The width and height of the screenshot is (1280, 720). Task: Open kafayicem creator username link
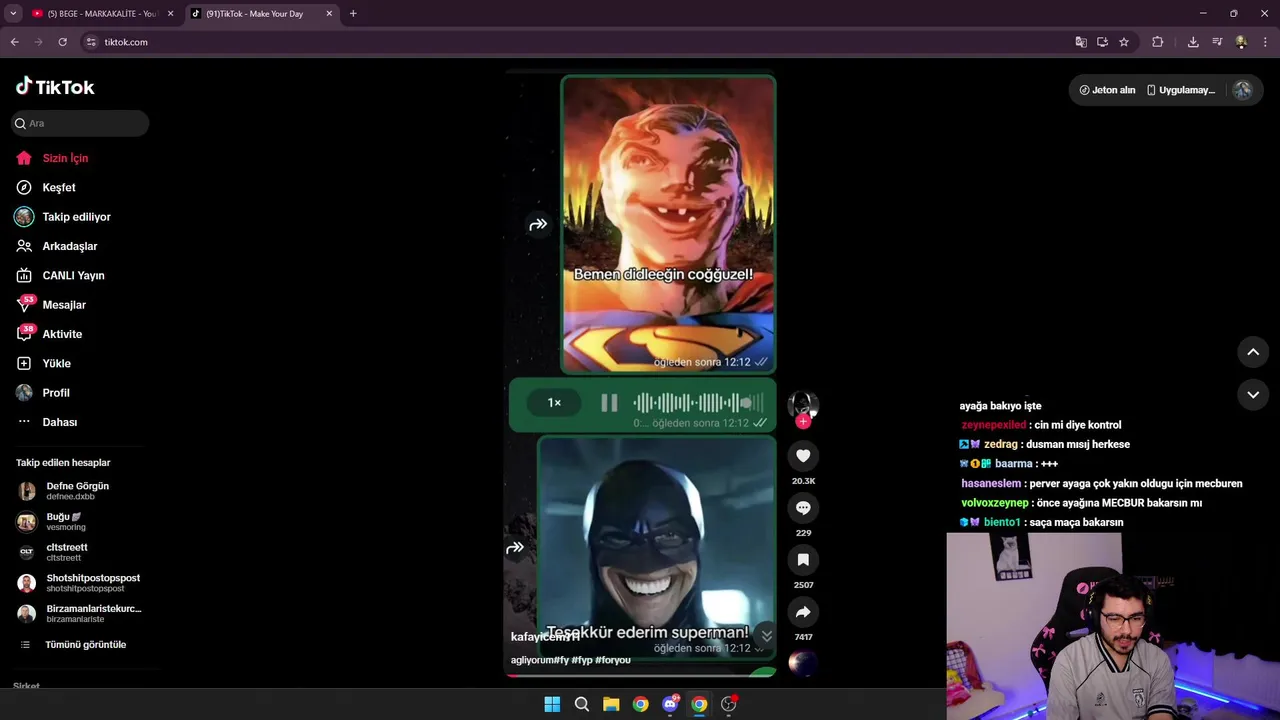point(544,637)
